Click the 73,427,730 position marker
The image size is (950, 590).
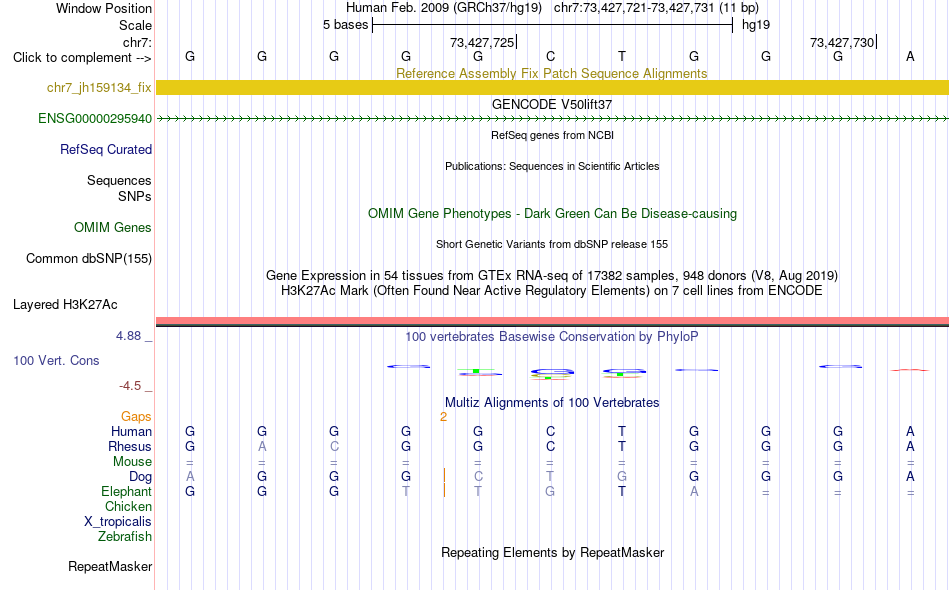tap(843, 42)
